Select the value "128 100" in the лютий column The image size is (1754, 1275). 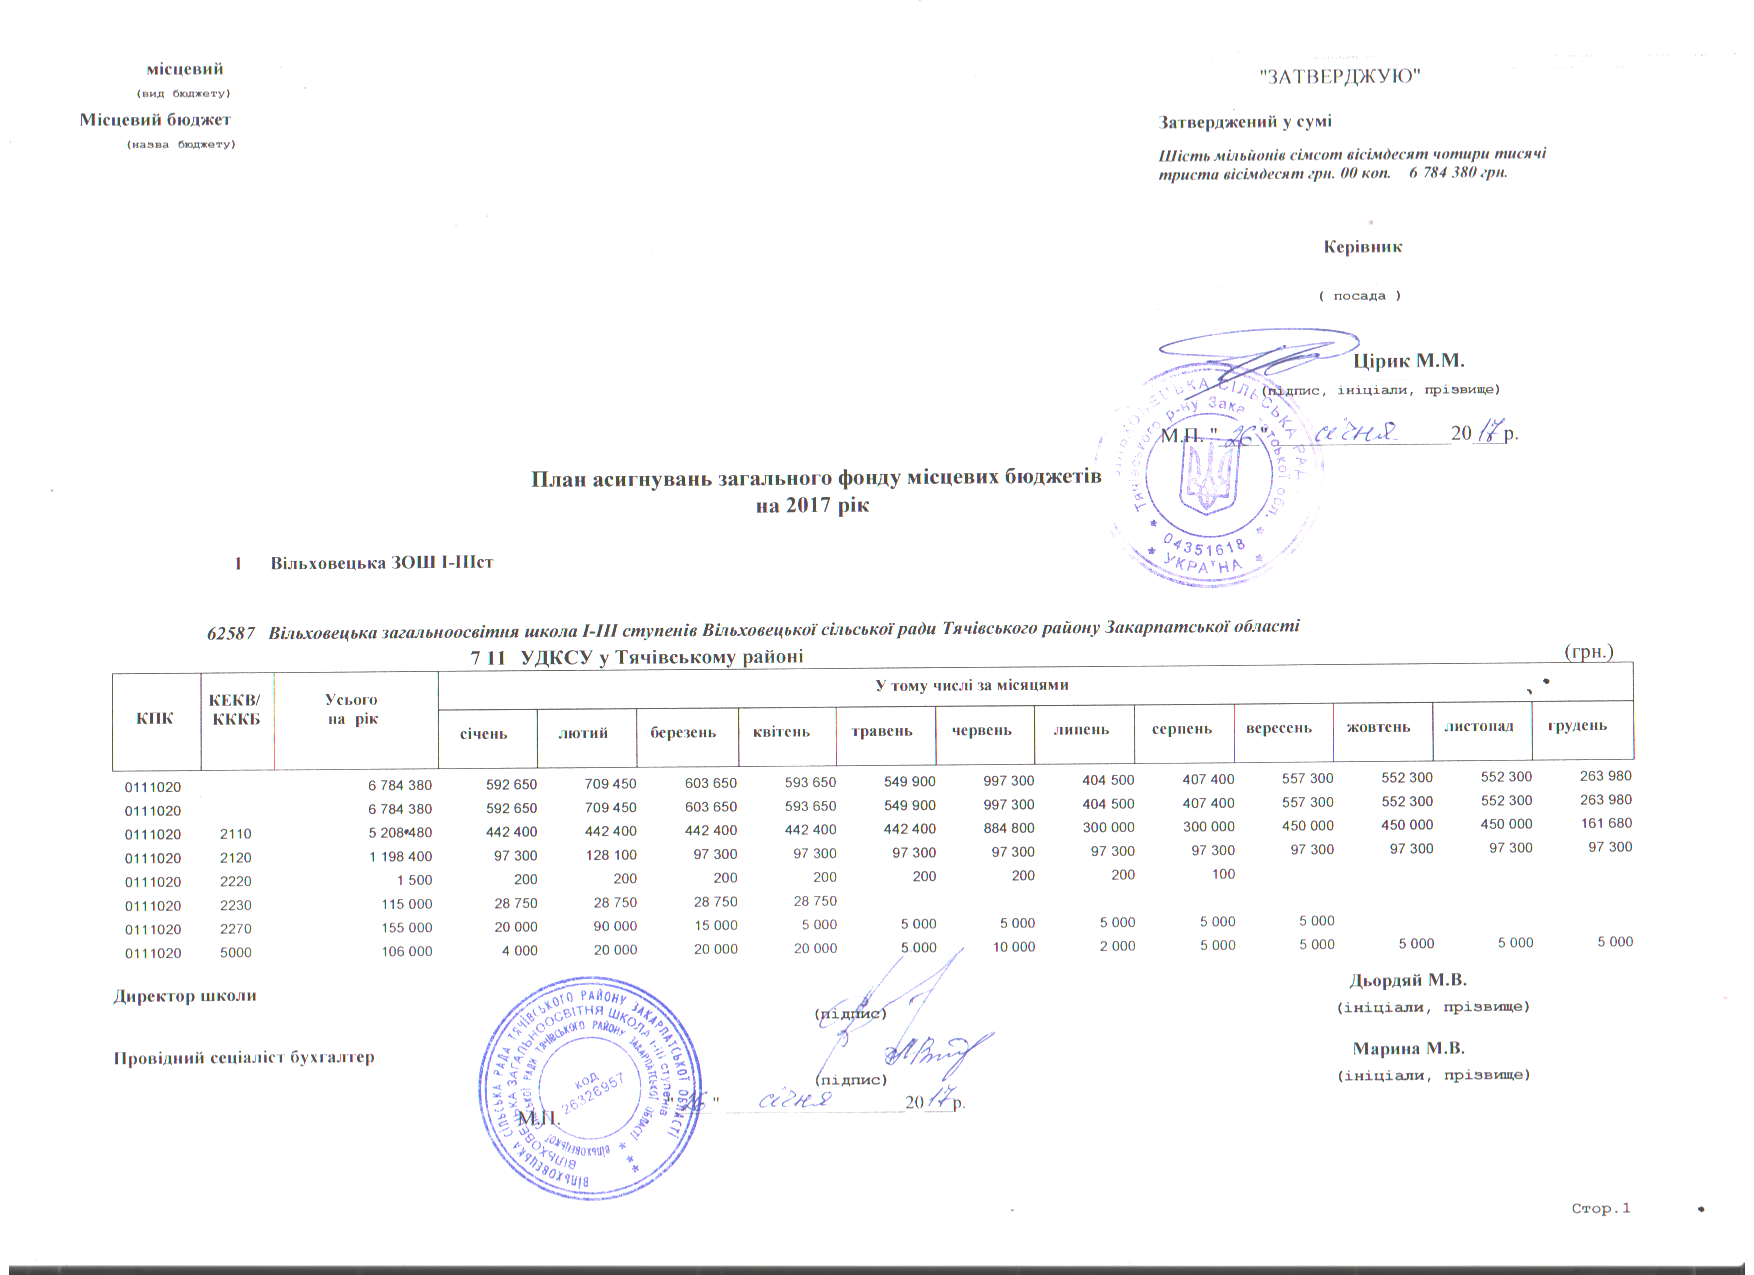611,855
